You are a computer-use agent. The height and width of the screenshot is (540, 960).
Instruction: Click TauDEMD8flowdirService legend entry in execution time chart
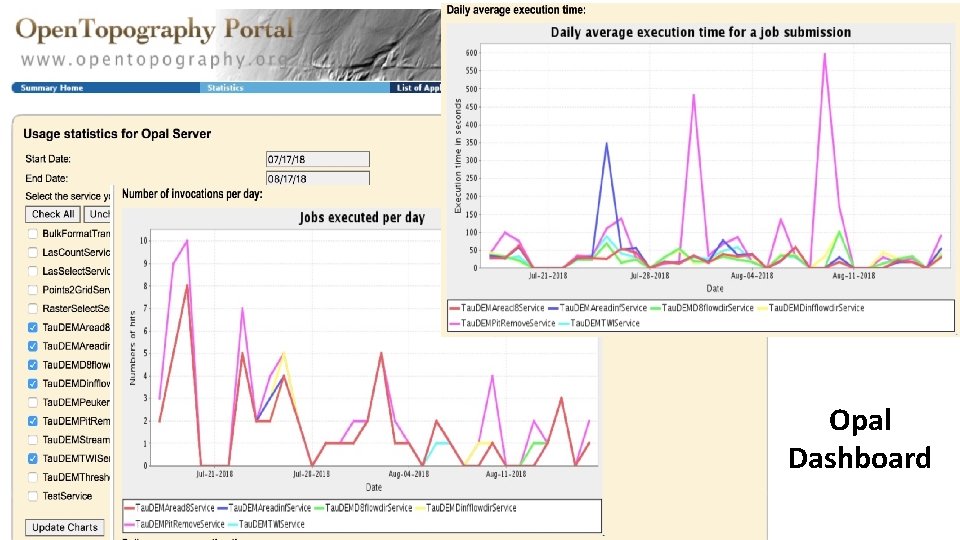click(x=702, y=308)
